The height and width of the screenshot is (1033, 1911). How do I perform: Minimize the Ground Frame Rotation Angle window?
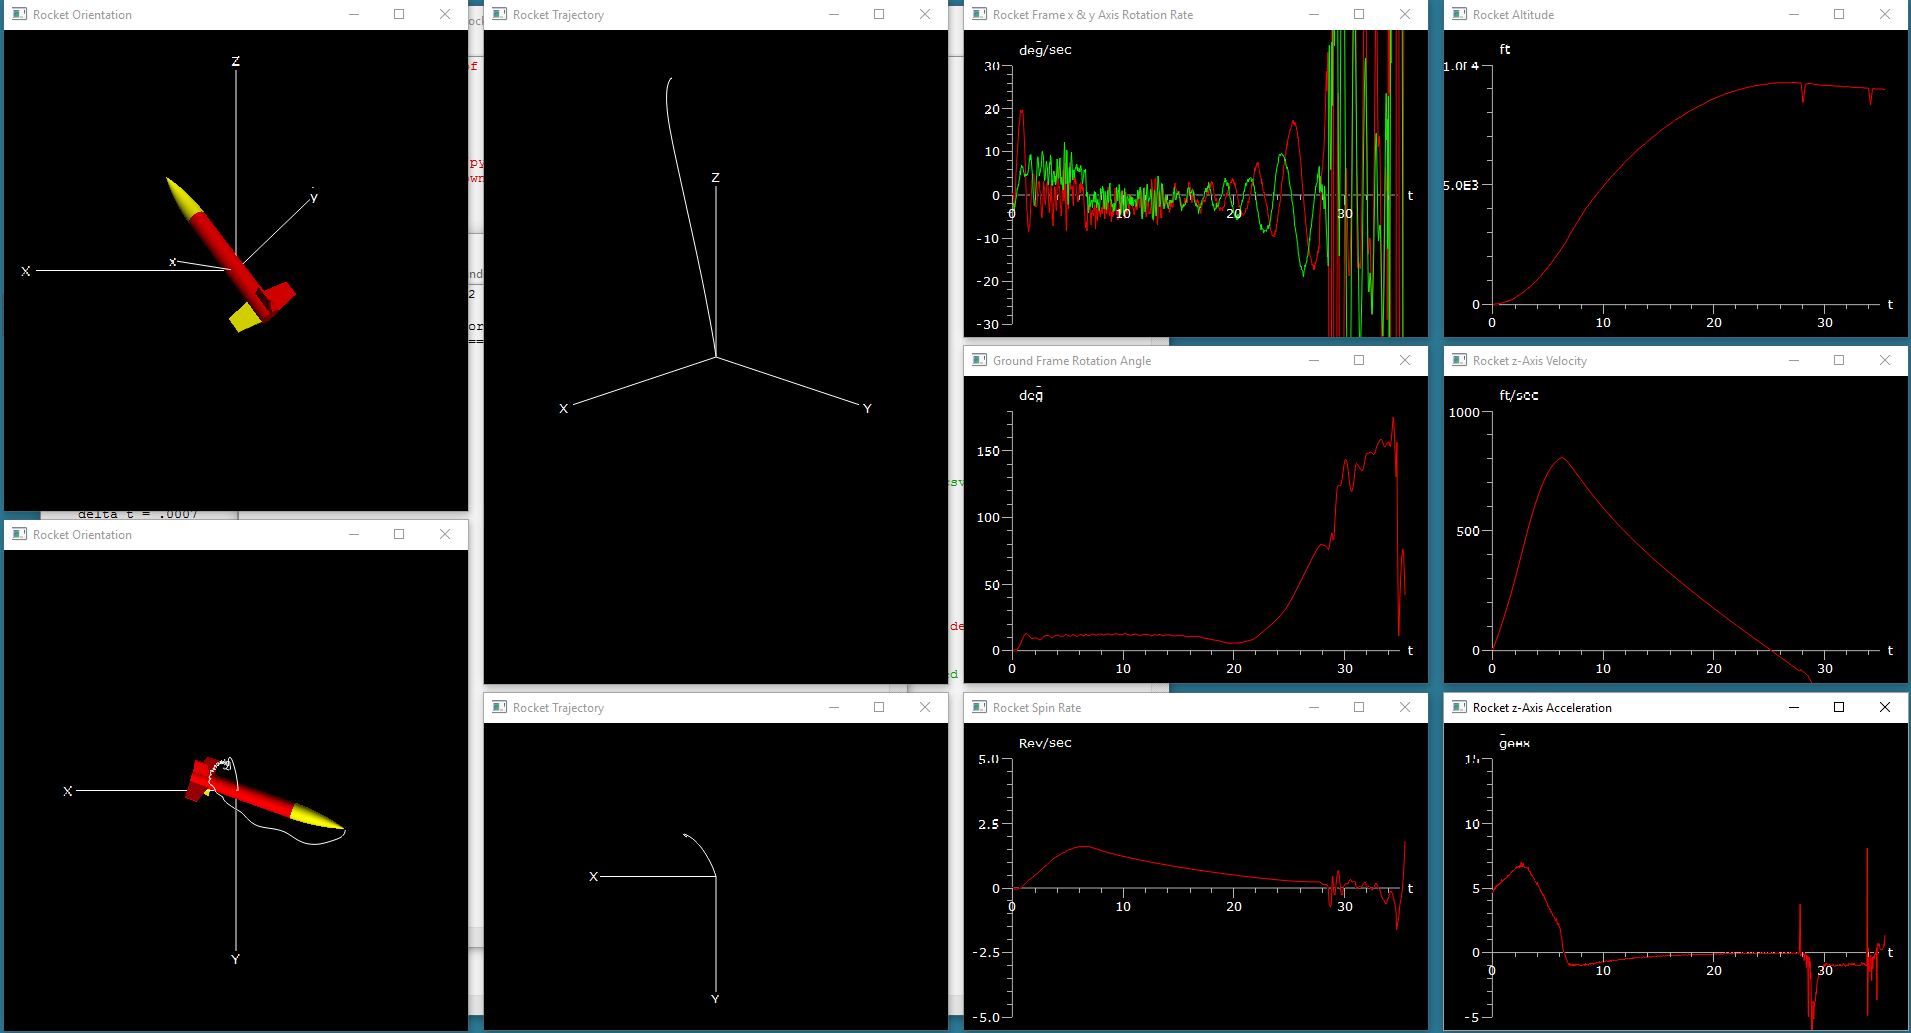[x=1313, y=360]
